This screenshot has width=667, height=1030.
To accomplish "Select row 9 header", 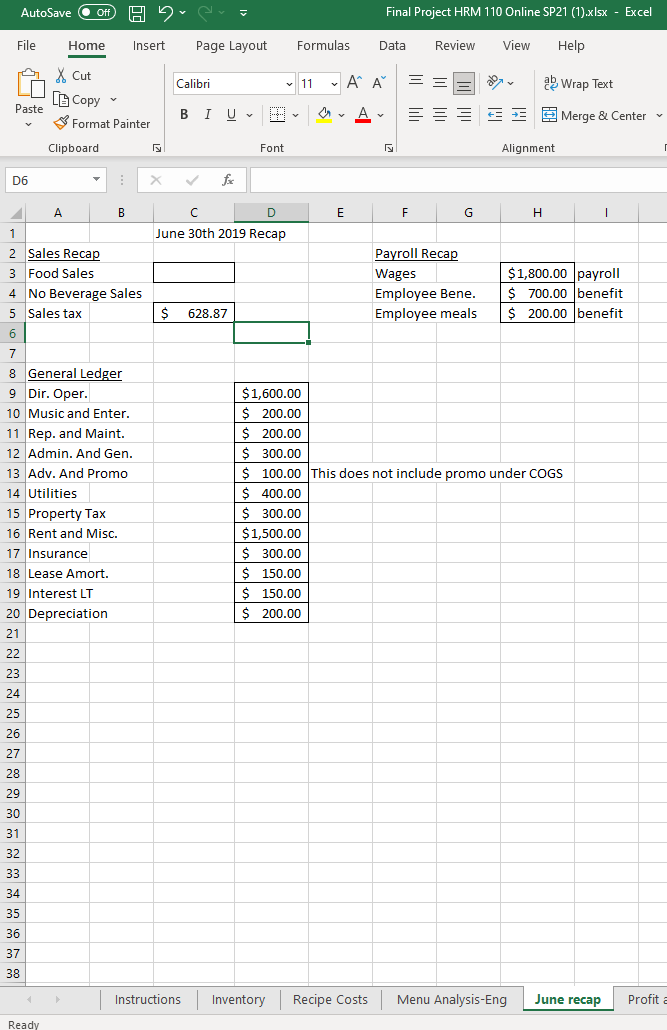I will pos(12,393).
